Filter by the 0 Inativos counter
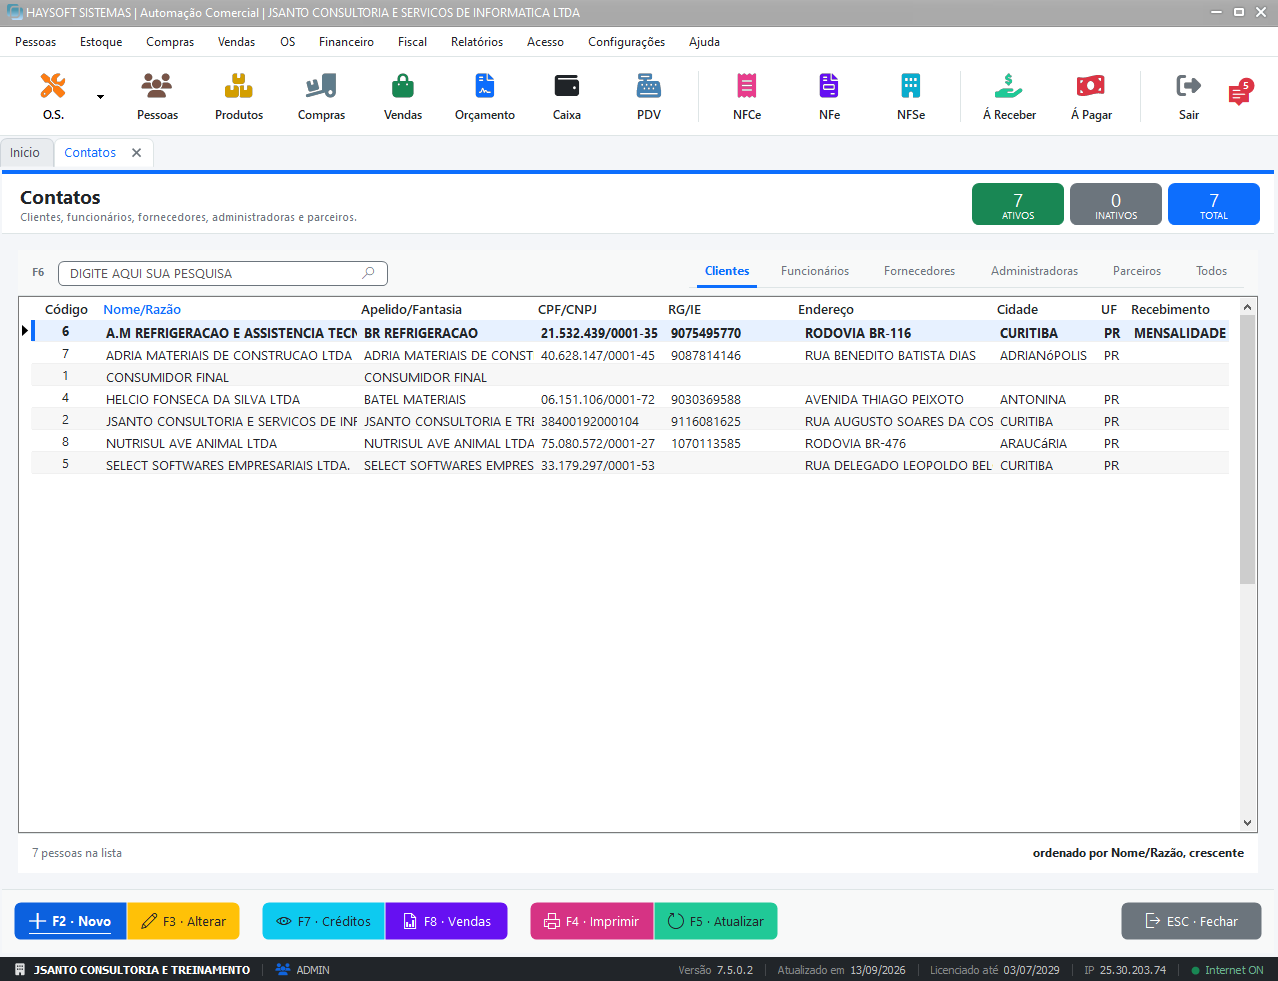This screenshot has height=981, width=1278. tap(1116, 204)
